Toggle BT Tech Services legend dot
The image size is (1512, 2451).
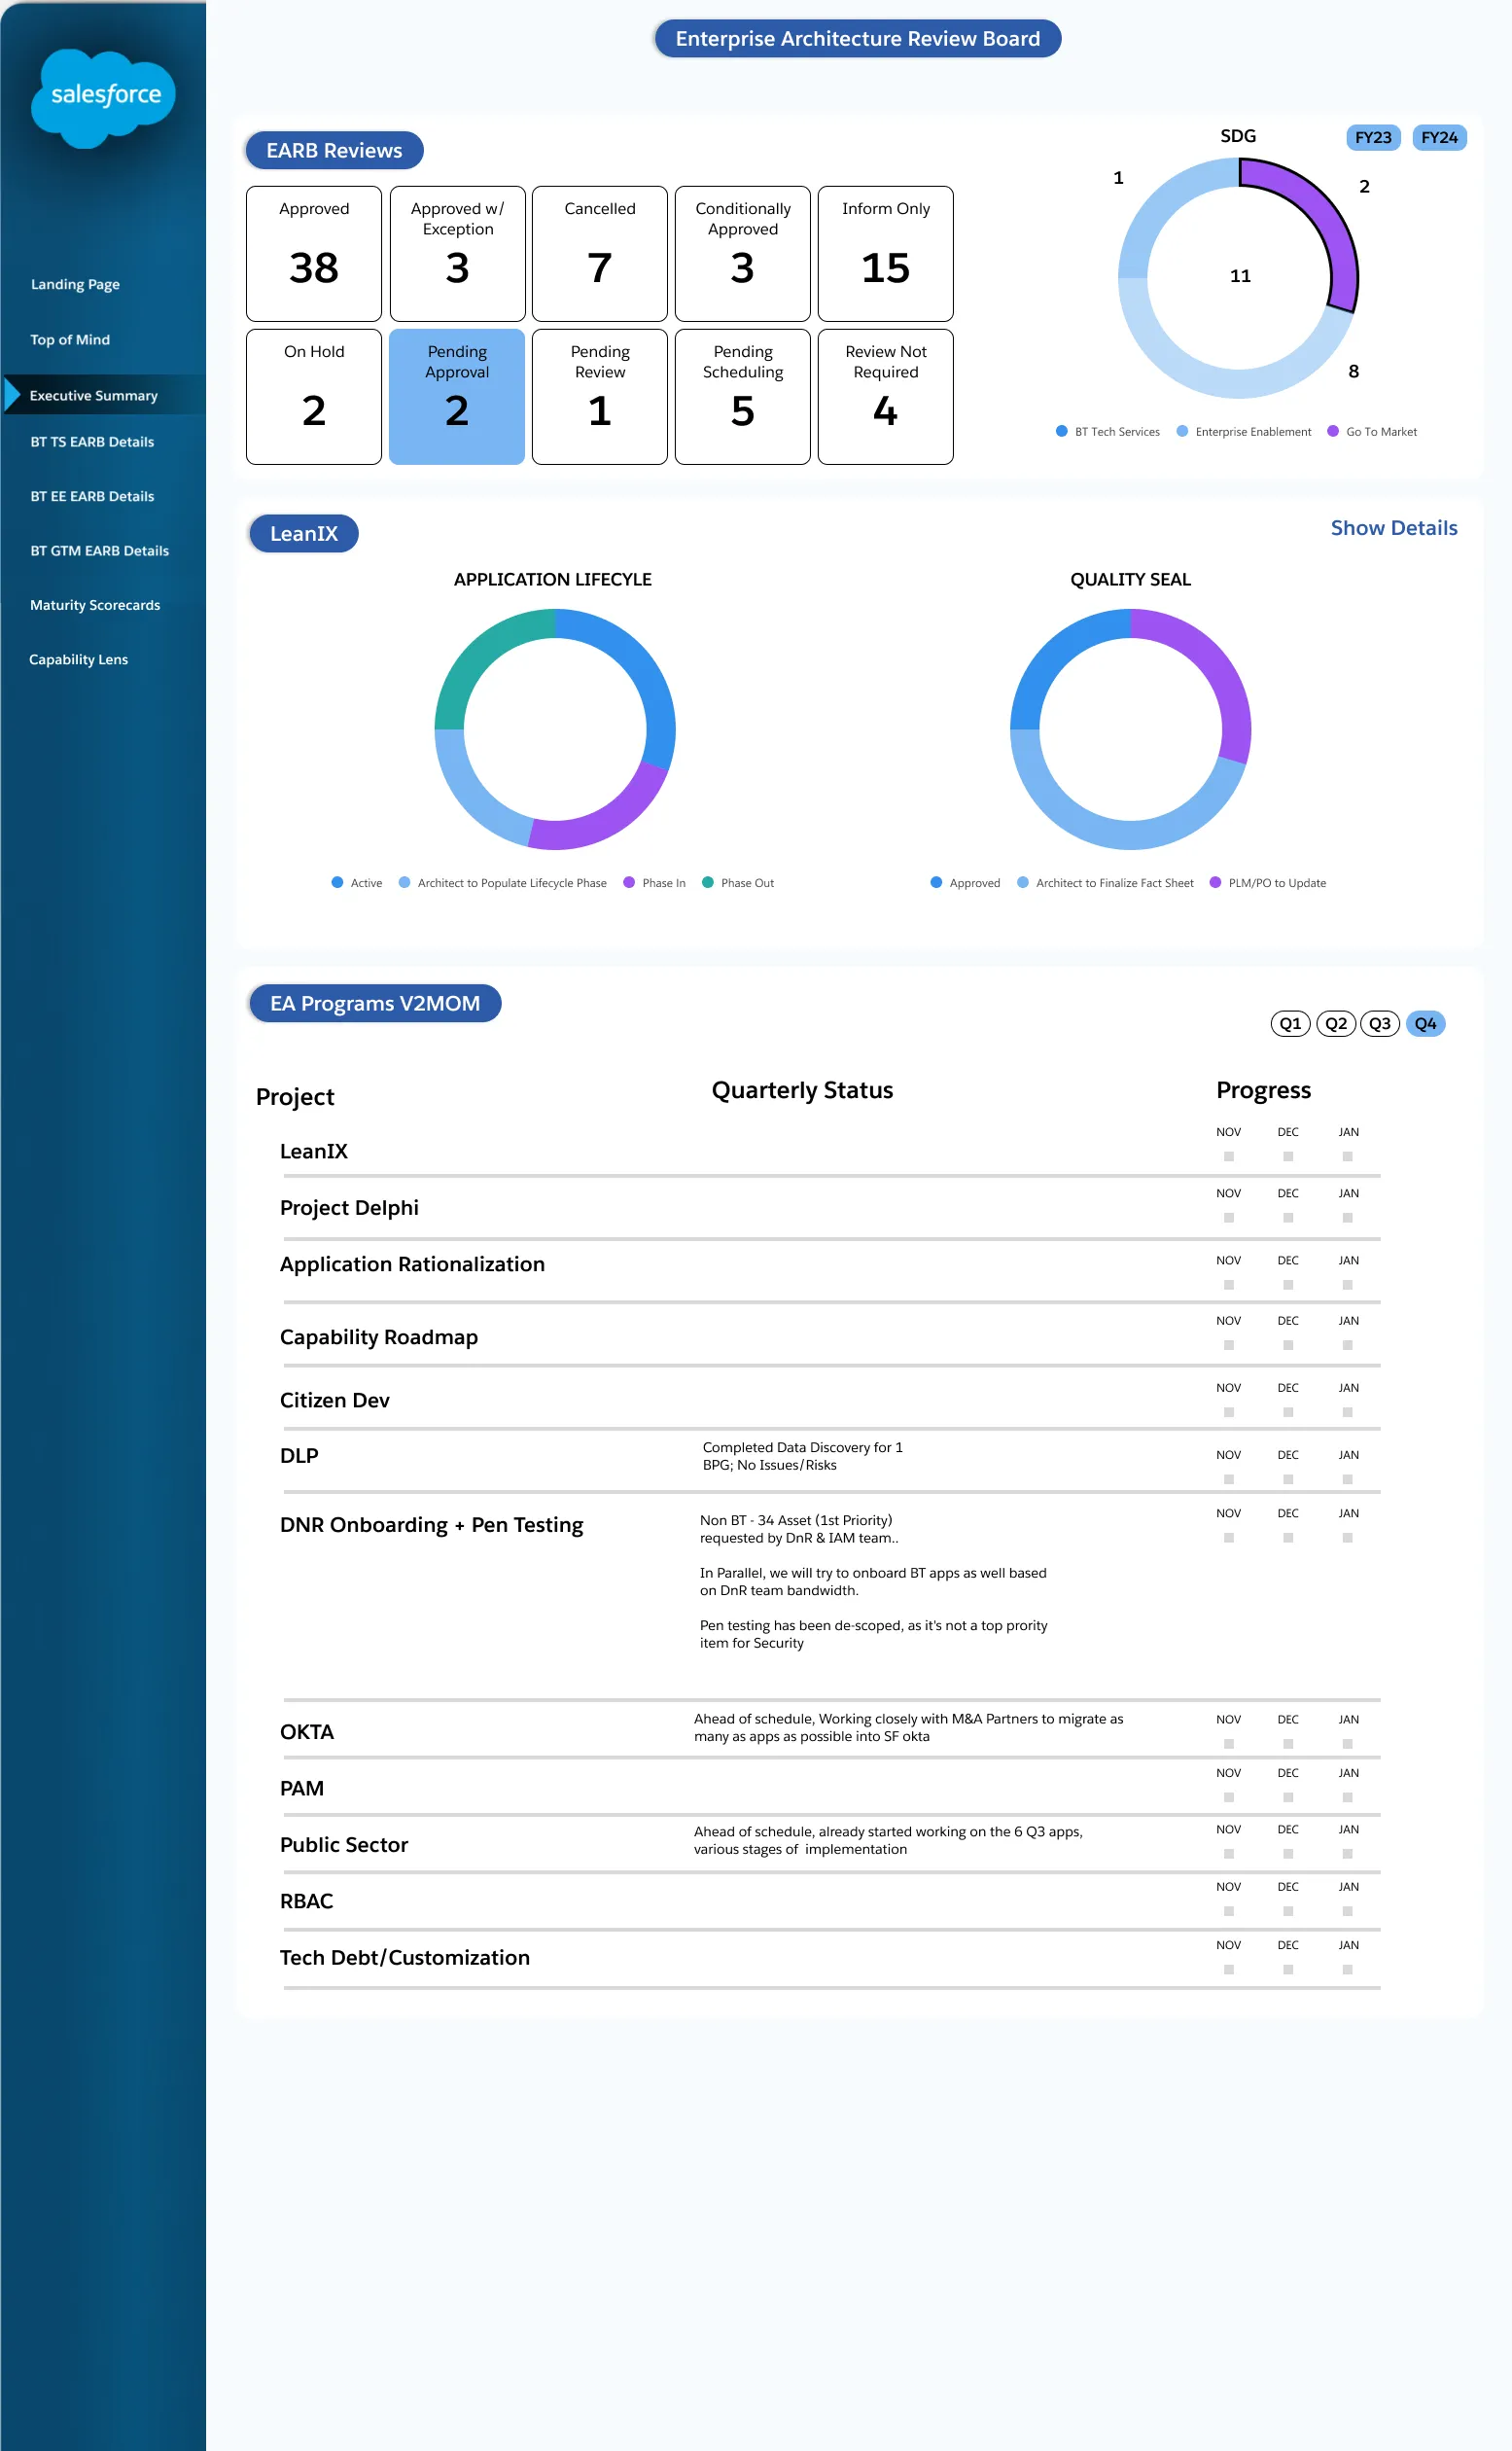coord(1062,431)
